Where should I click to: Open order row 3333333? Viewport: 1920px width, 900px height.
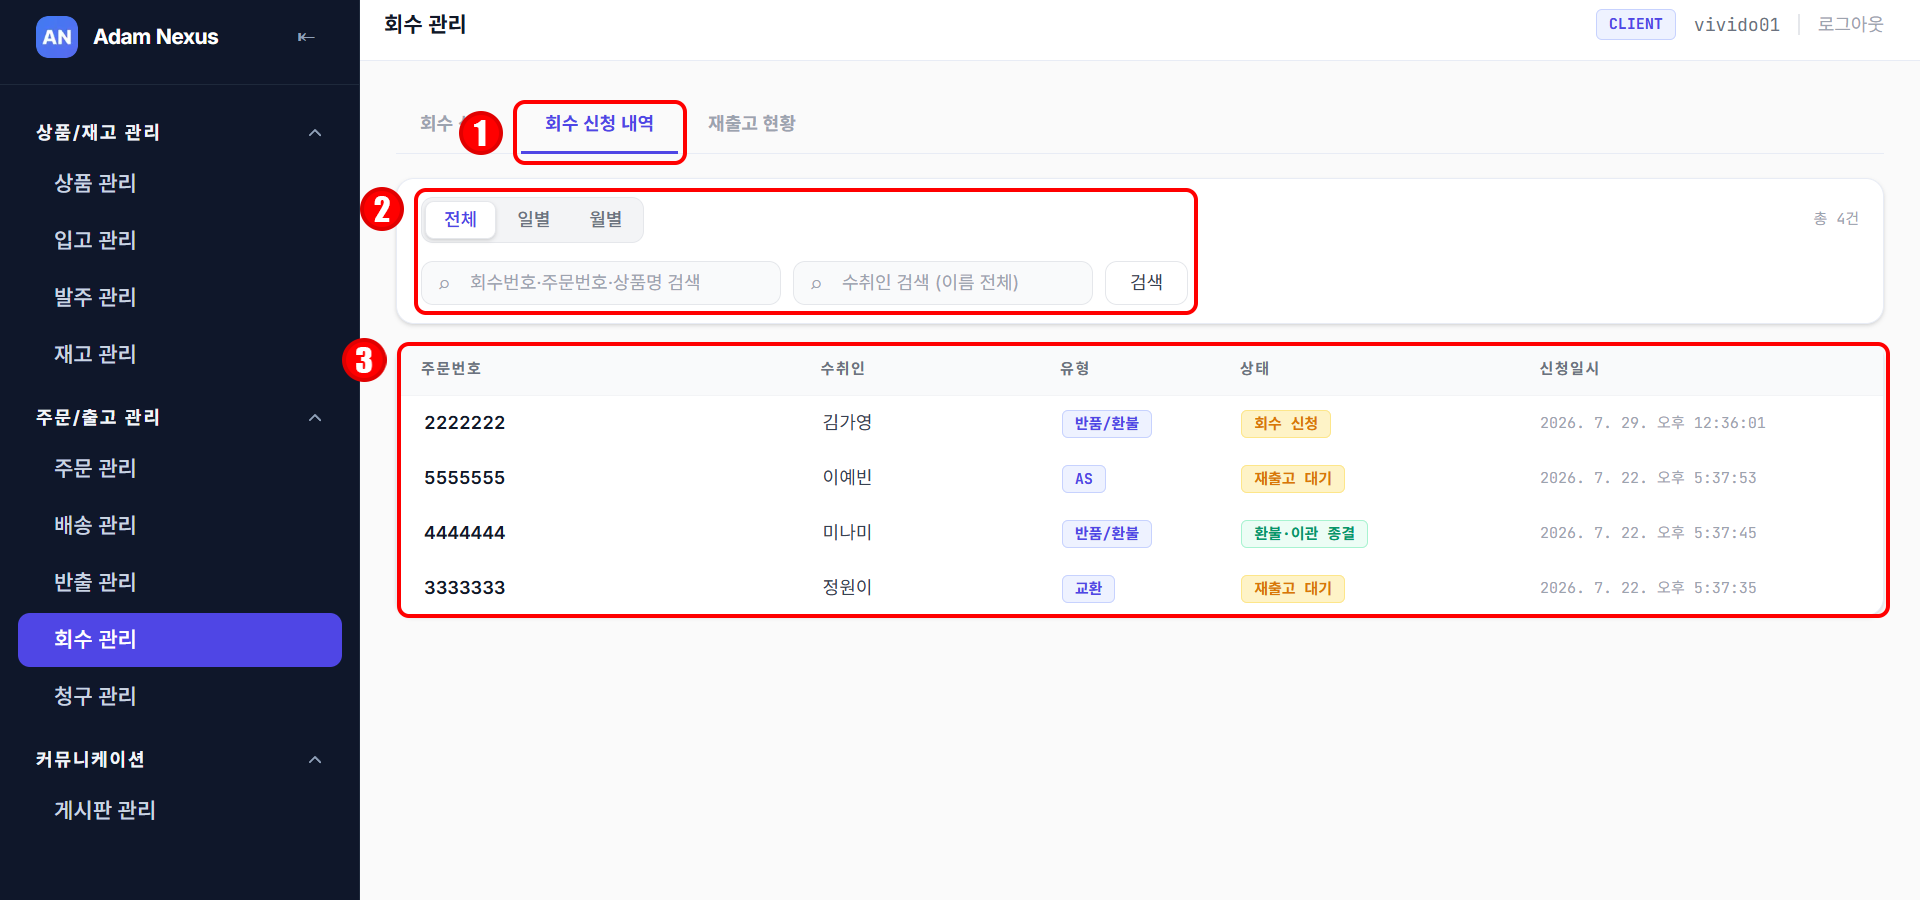[x=1141, y=588]
